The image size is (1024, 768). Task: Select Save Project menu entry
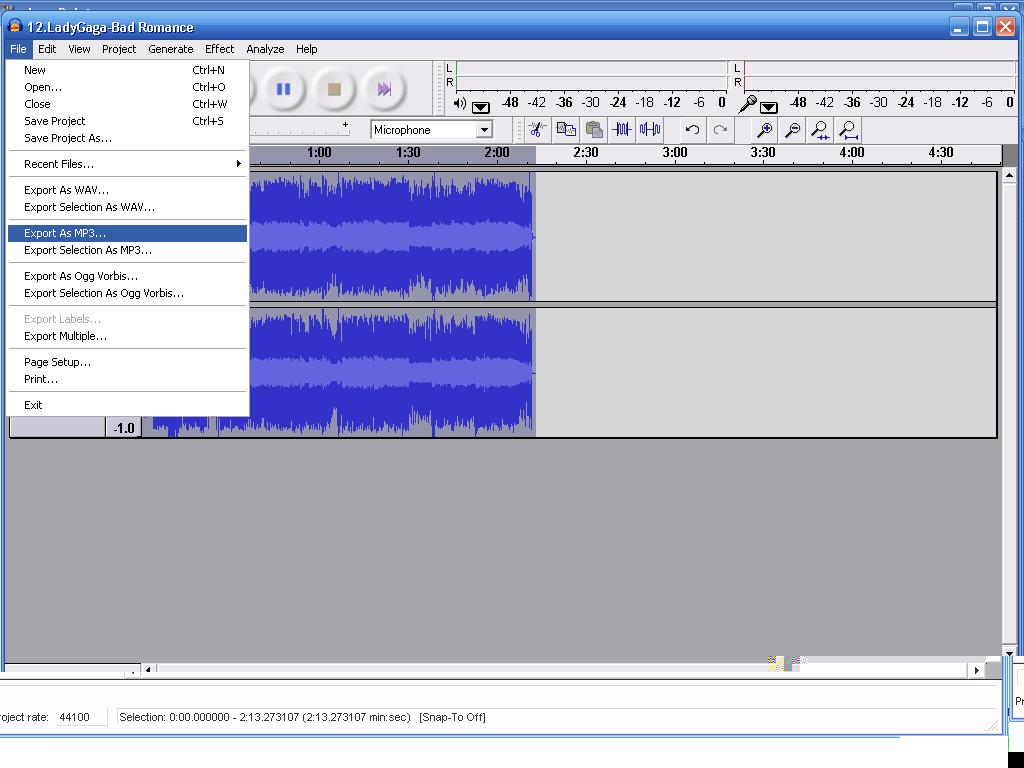[x=128, y=121]
